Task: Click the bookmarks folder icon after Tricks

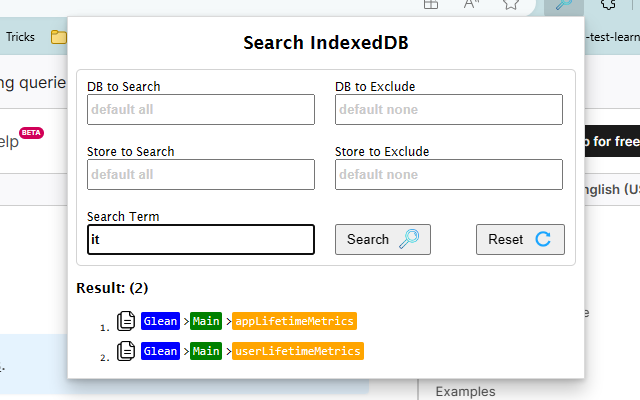Action: 59,38
